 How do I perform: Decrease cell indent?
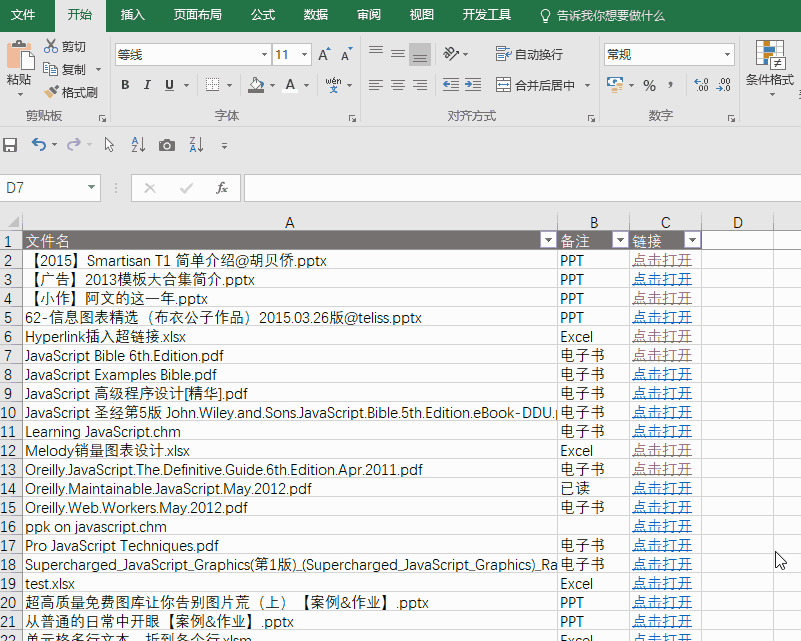tap(451, 85)
